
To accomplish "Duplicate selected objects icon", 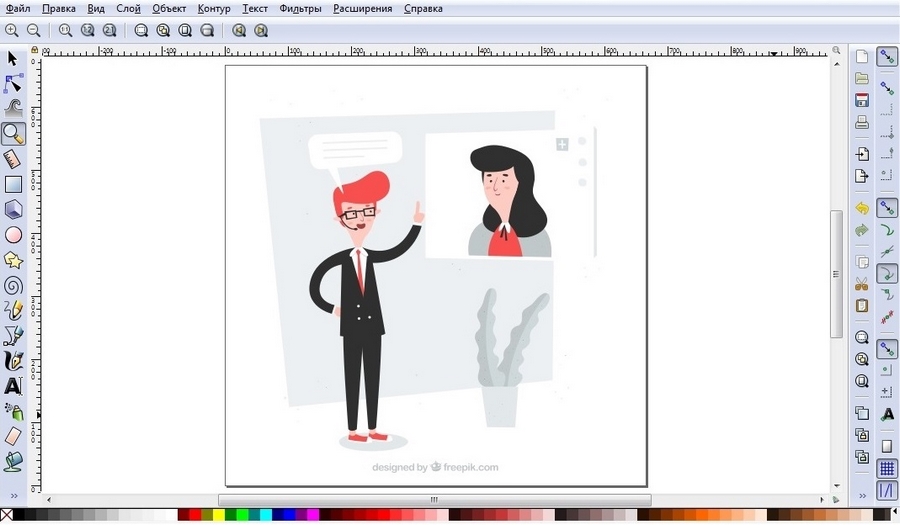I will 862,413.
